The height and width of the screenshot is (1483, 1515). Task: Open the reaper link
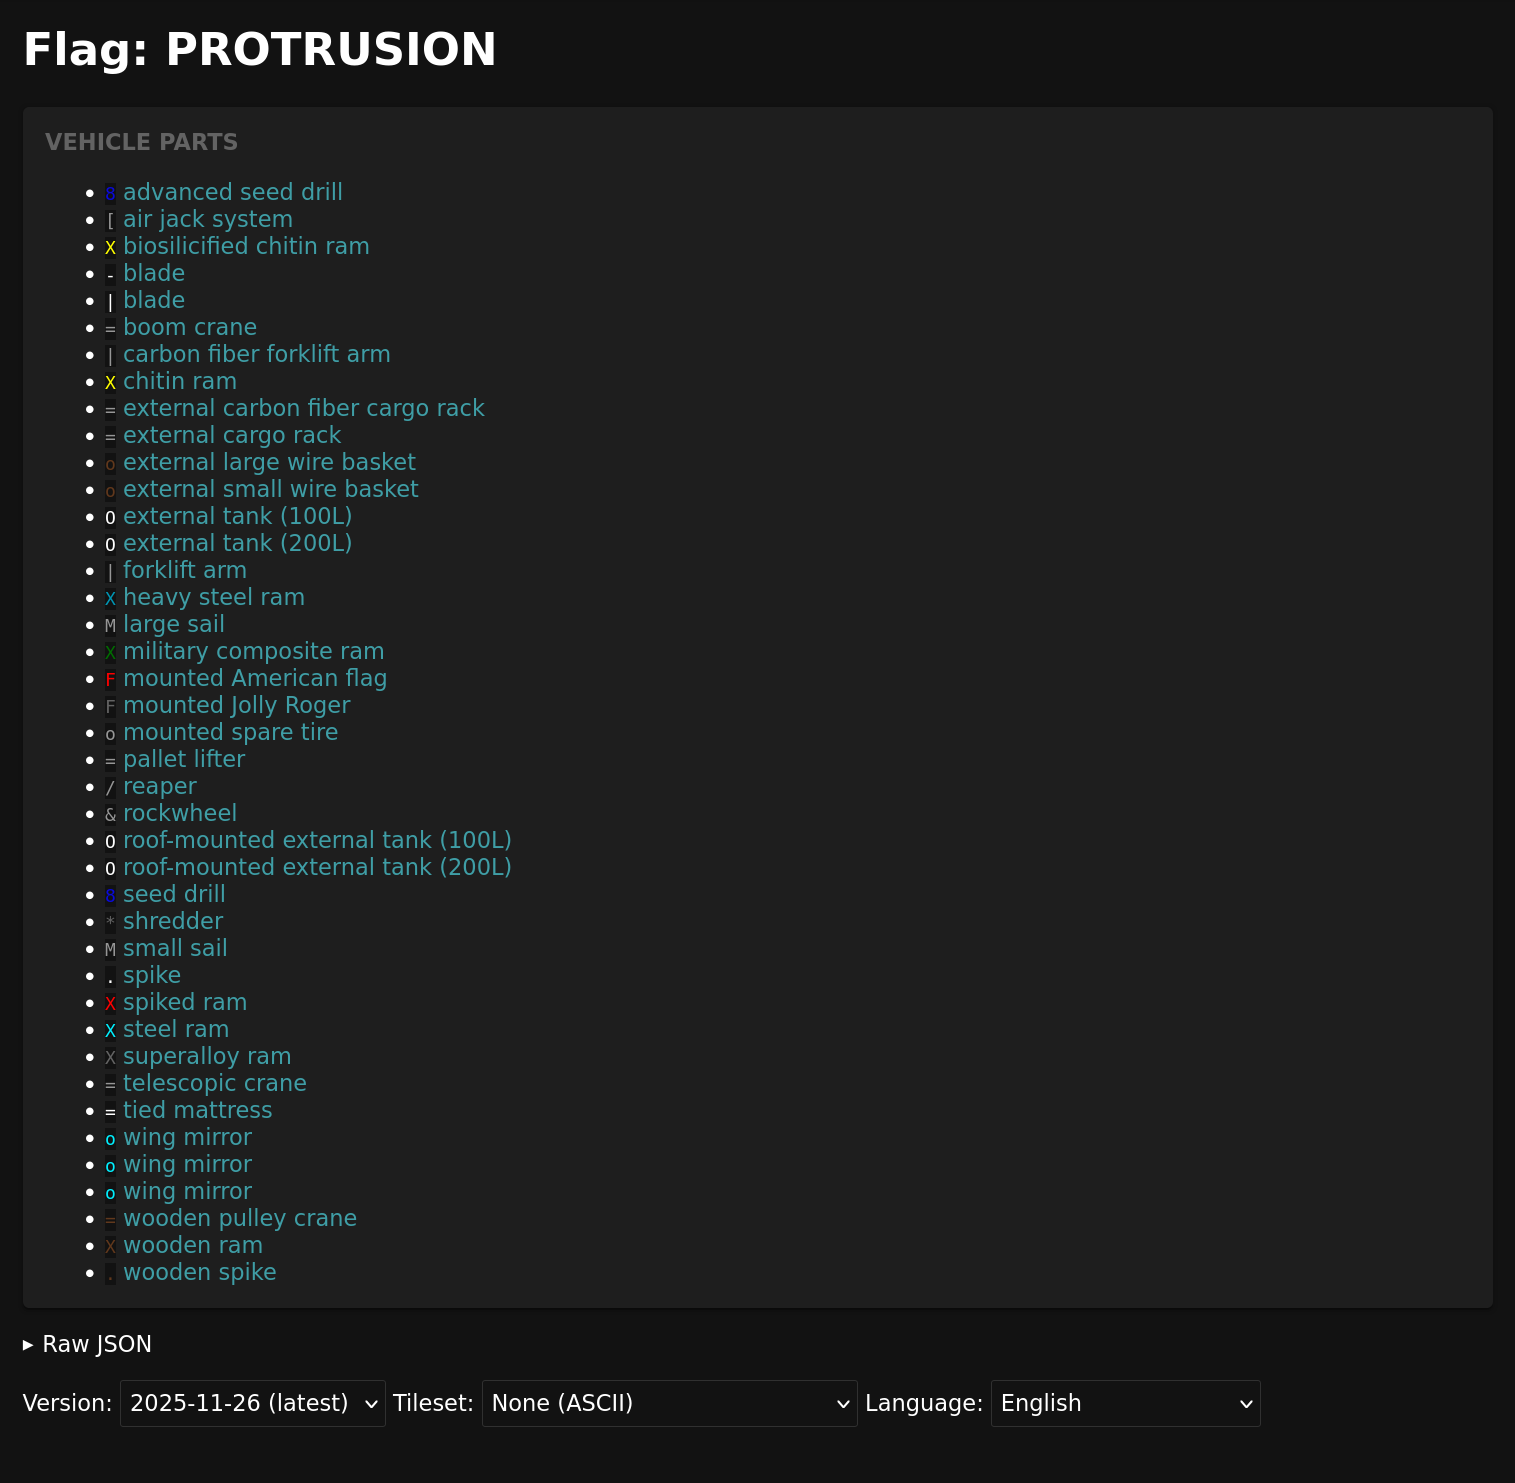(160, 786)
